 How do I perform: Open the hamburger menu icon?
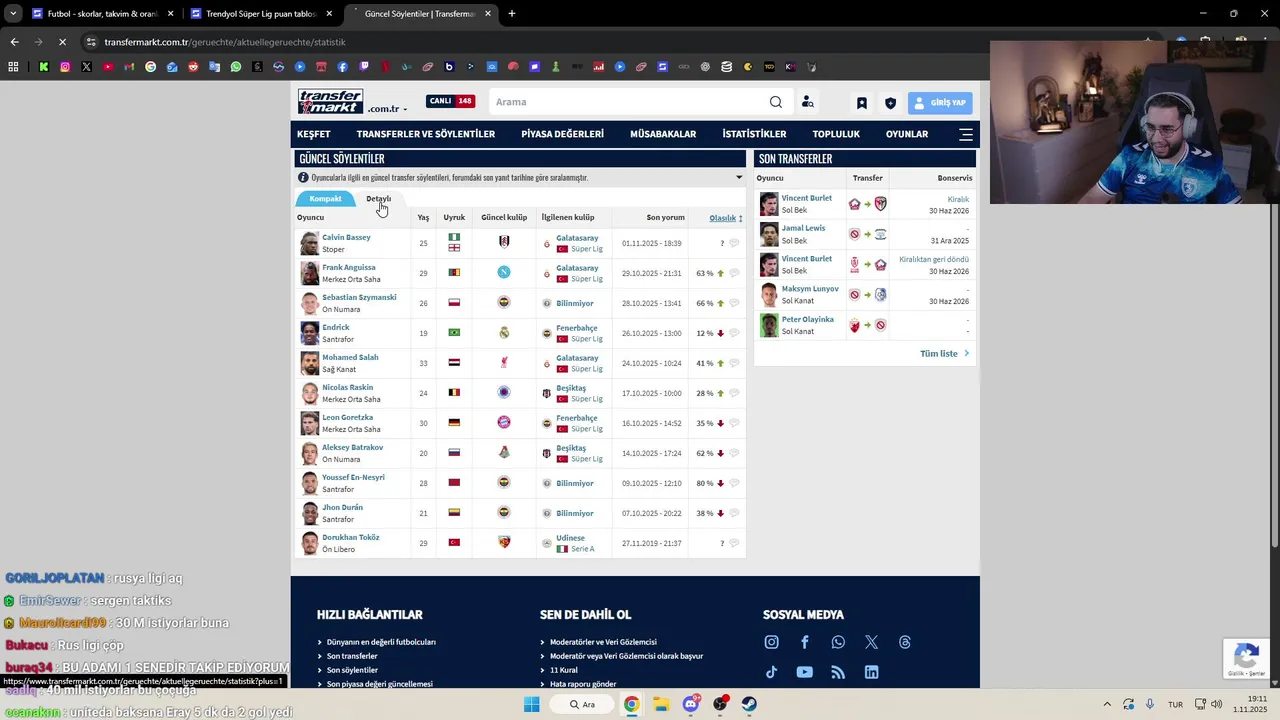pyautogui.click(x=965, y=134)
